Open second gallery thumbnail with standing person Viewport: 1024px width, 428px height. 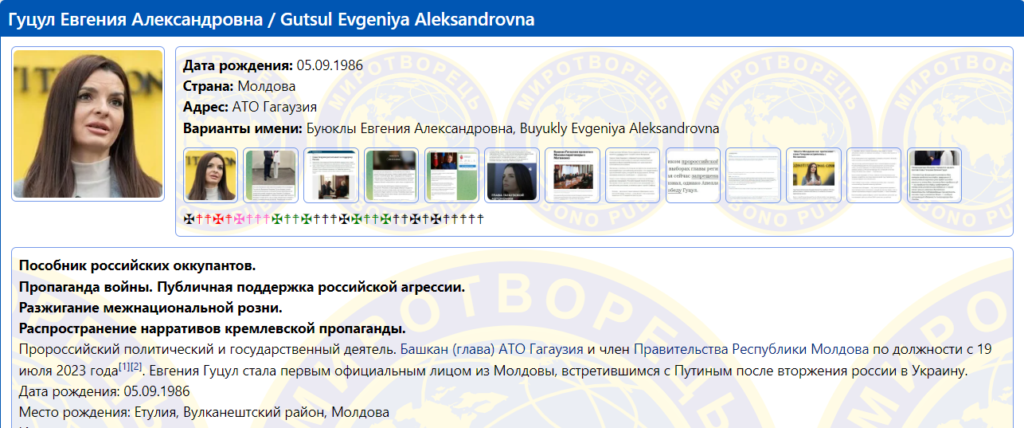271,176
